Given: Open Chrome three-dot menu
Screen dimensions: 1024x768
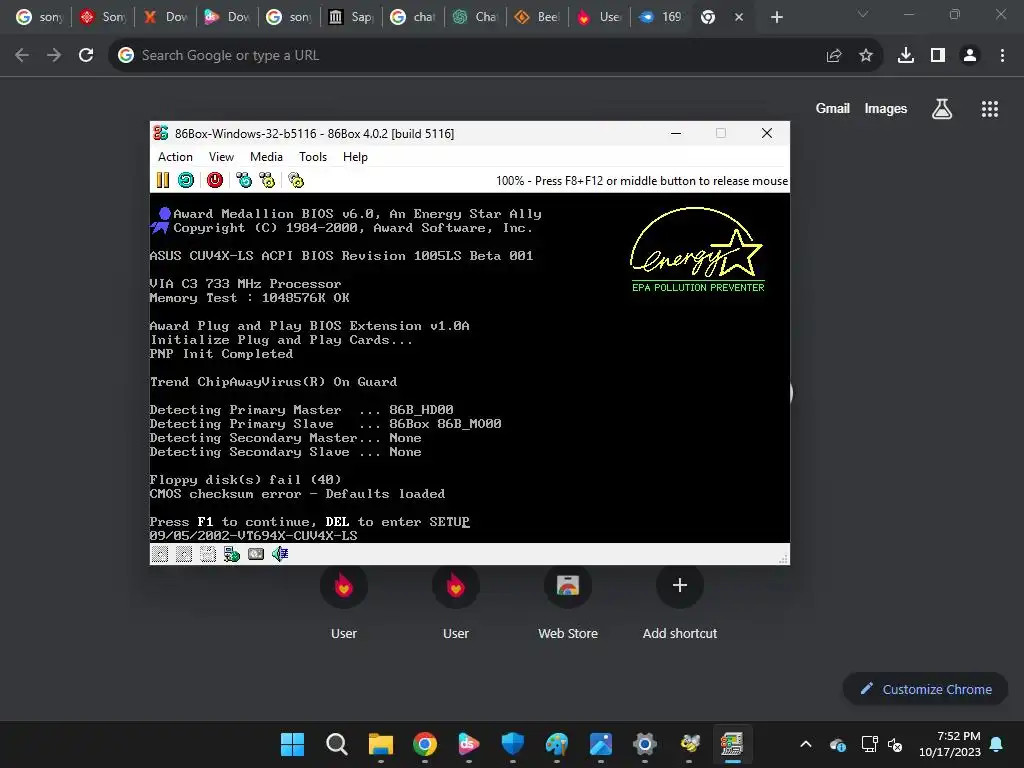Looking at the screenshot, I should pyautogui.click(x=1002, y=56).
